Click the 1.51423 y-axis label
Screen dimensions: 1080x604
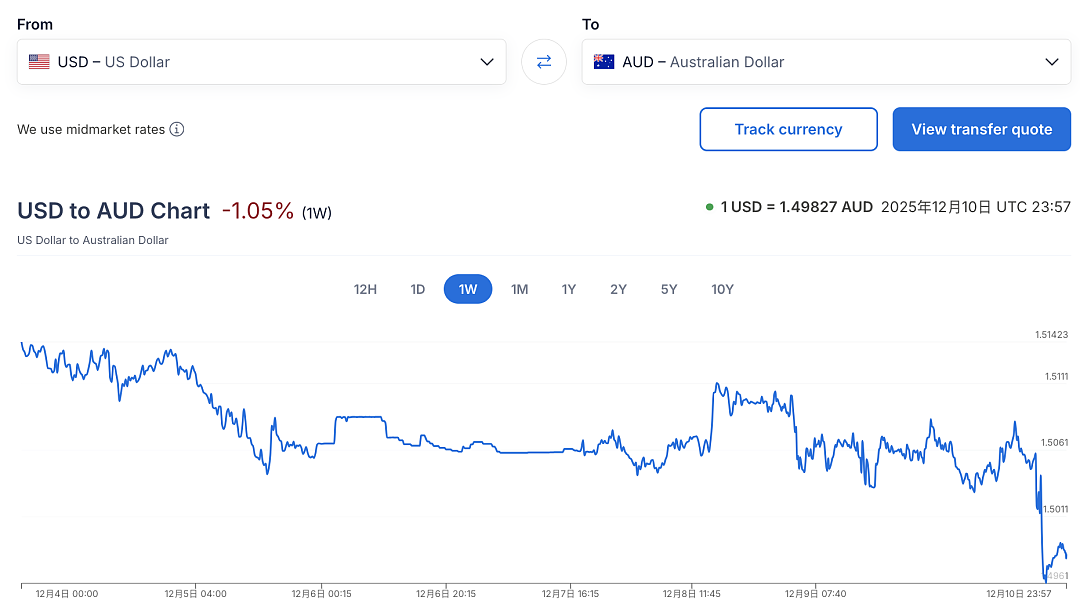pos(1051,335)
